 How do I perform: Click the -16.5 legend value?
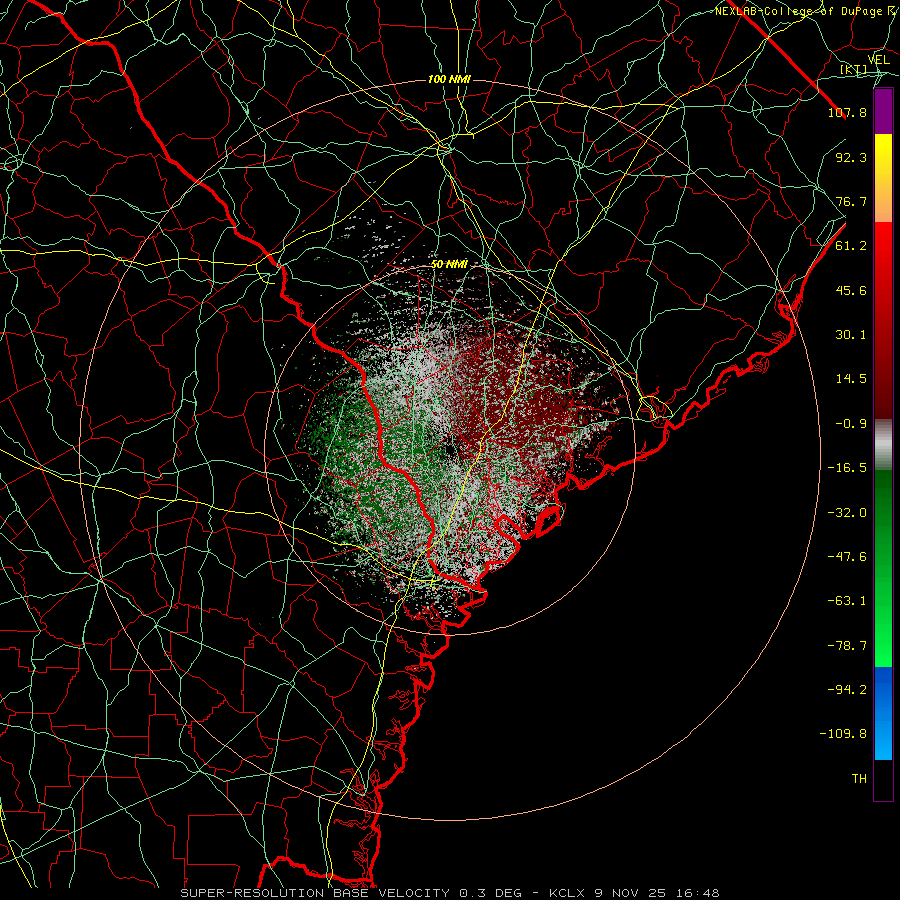[x=847, y=468]
